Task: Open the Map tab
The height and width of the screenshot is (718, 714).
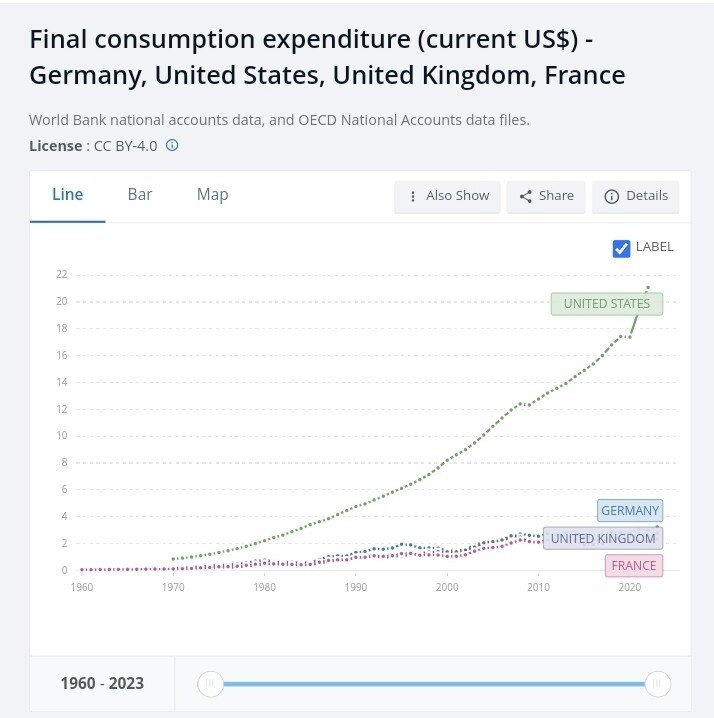Action: tap(212, 195)
